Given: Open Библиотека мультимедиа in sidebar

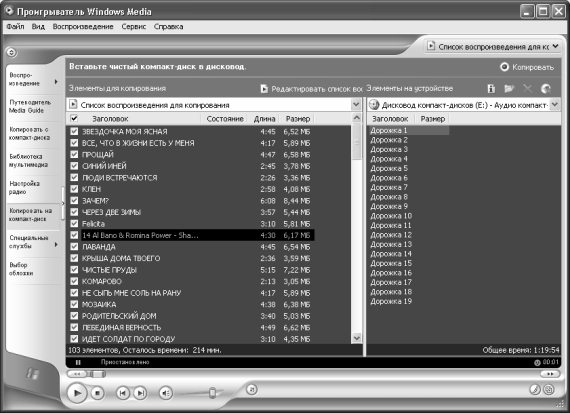Looking at the screenshot, I should [29, 161].
